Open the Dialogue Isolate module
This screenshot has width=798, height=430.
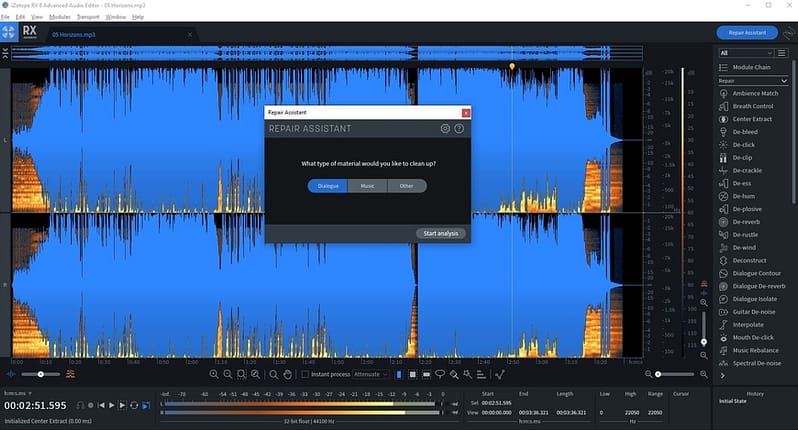click(x=754, y=299)
